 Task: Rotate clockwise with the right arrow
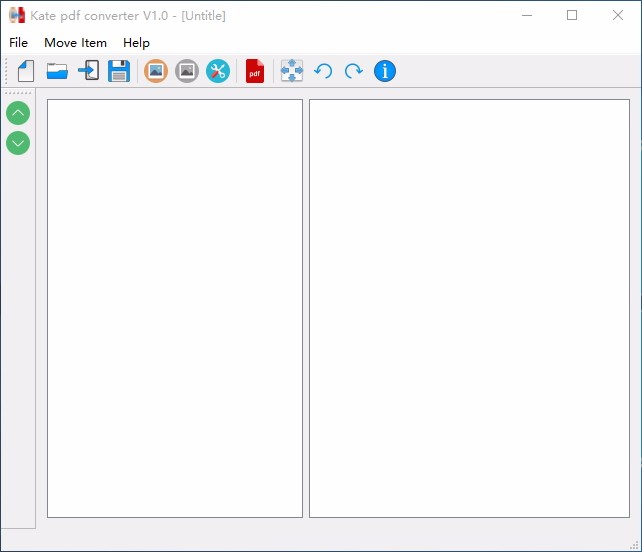(354, 71)
